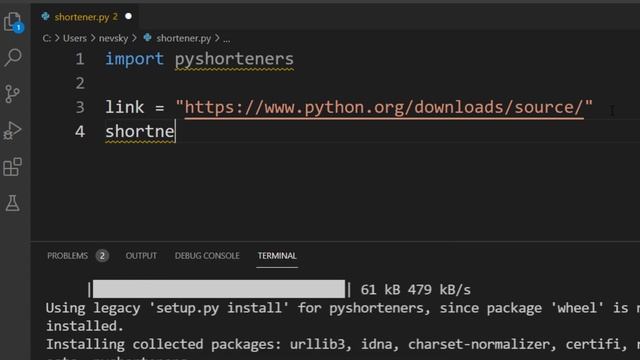Click line number 4 in the gutter

(80, 131)
